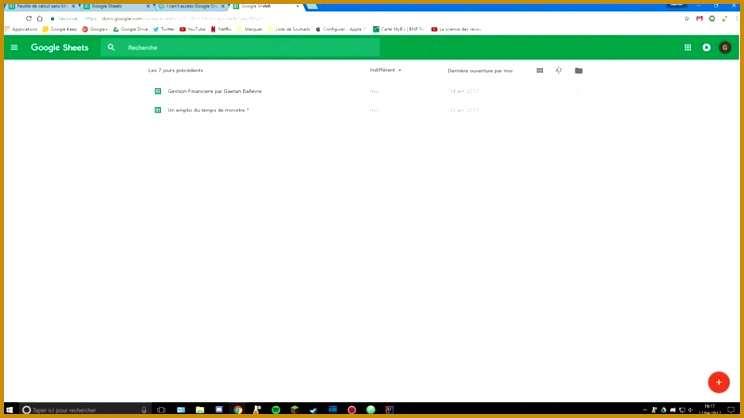The image size is (744, 418).
Task: Open Spotify from the taskbar
Action: (x=276, y=410)
